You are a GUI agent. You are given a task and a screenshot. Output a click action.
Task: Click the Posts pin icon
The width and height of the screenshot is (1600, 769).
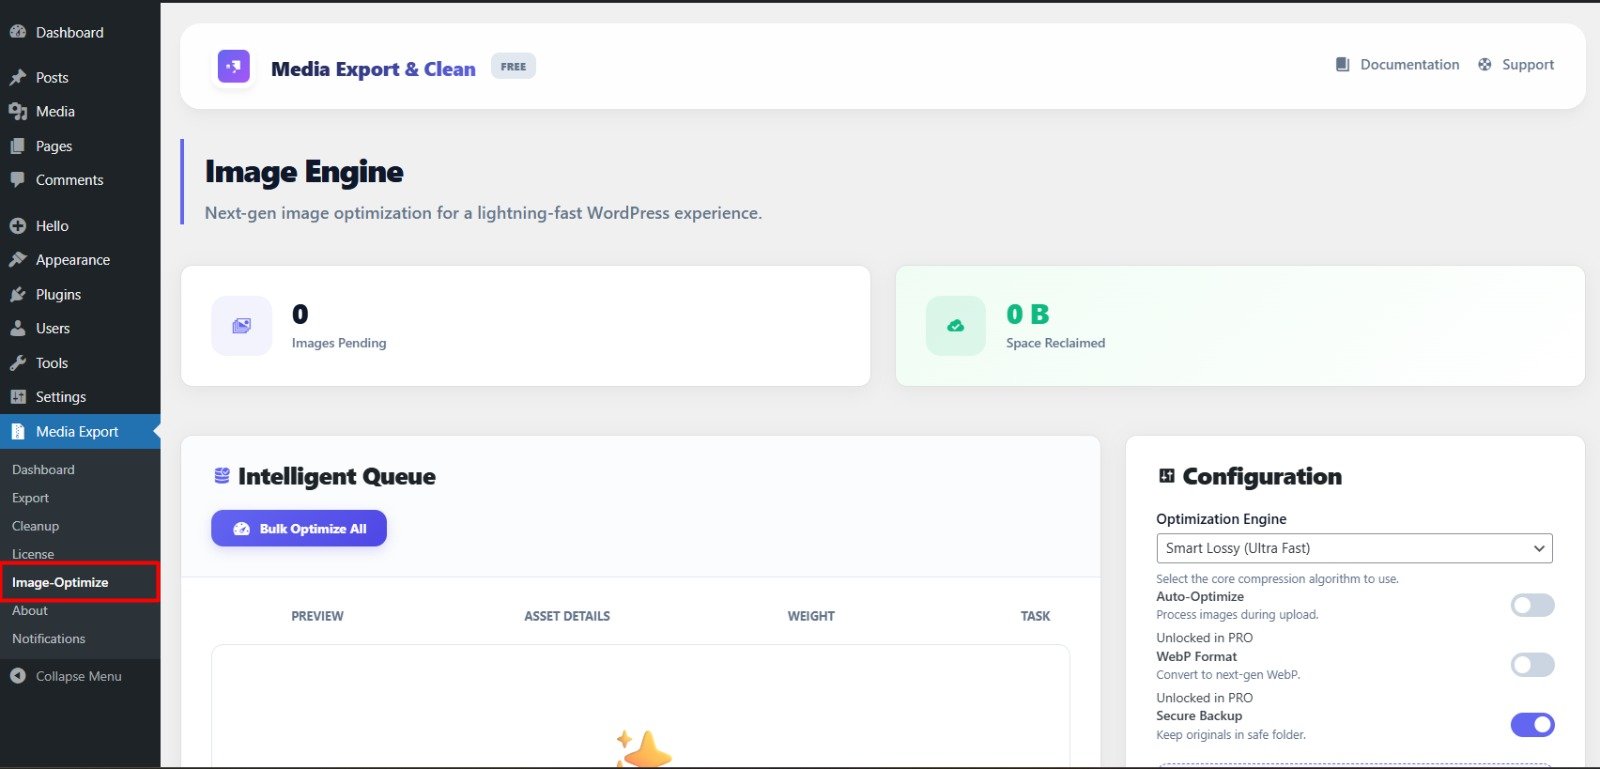click(x=18, y=77)
